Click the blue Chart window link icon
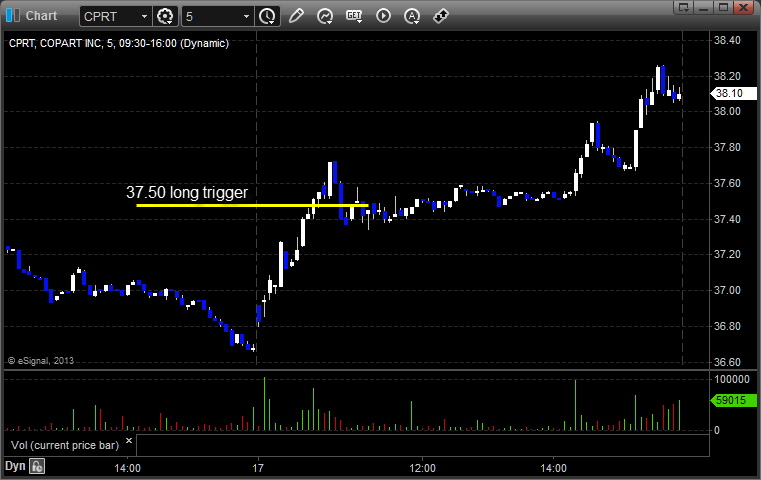Image resolution: width=761 pixels, height=480 pixels. (13, 16)
